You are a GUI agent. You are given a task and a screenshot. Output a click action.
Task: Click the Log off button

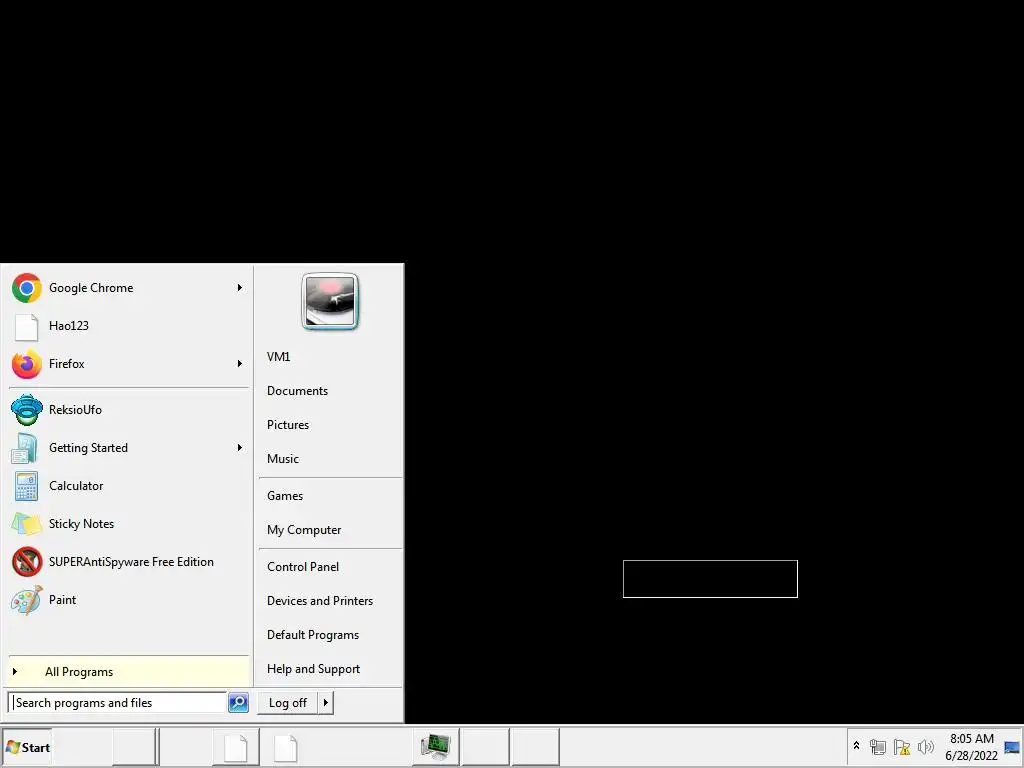click(288, 703)
